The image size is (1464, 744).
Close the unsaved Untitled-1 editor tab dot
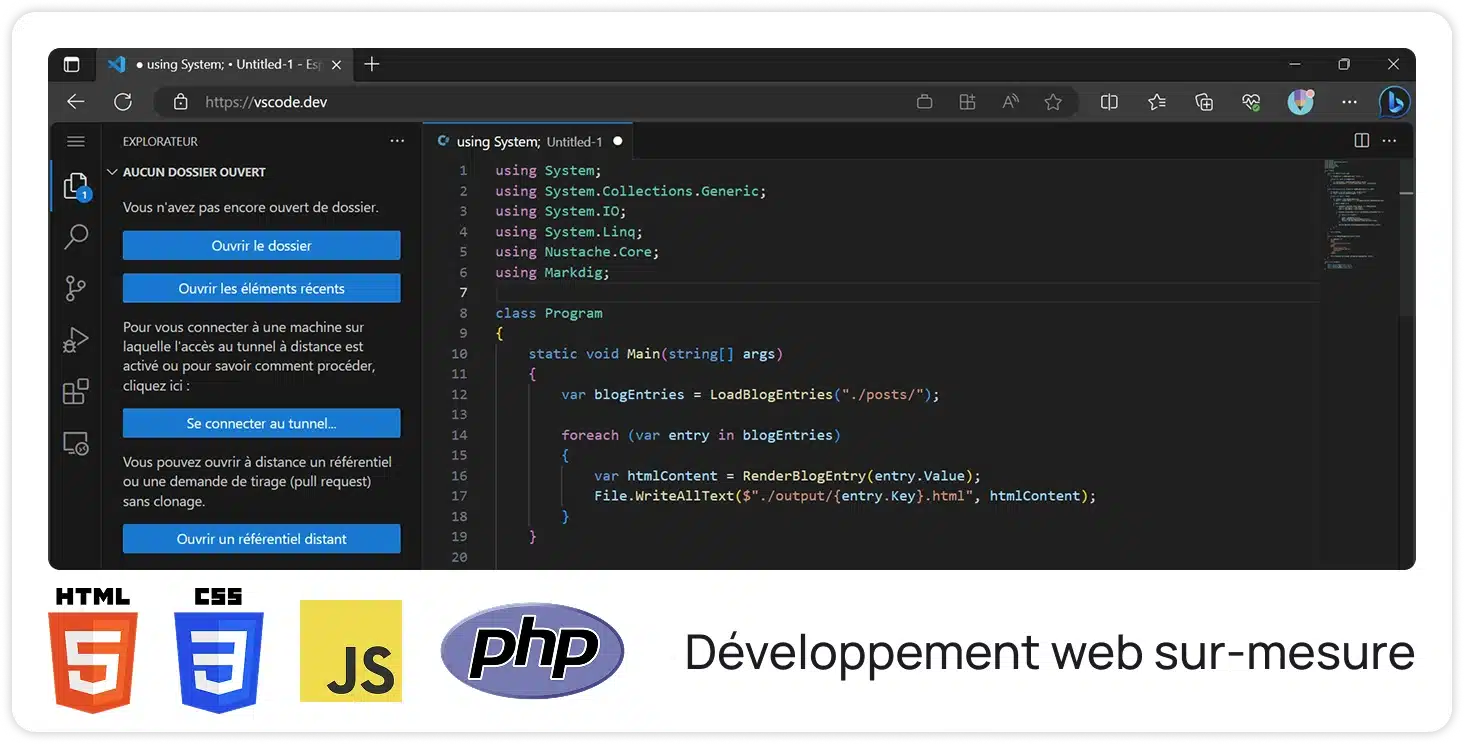617,141
